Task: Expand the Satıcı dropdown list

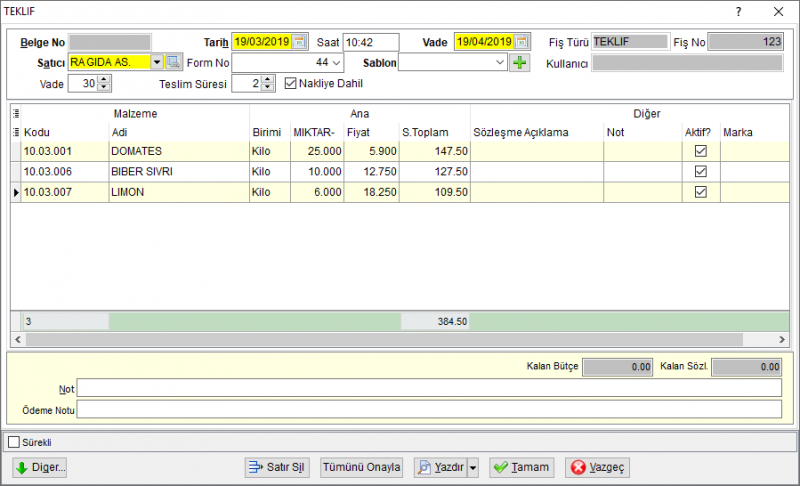Action: (157, 62)
